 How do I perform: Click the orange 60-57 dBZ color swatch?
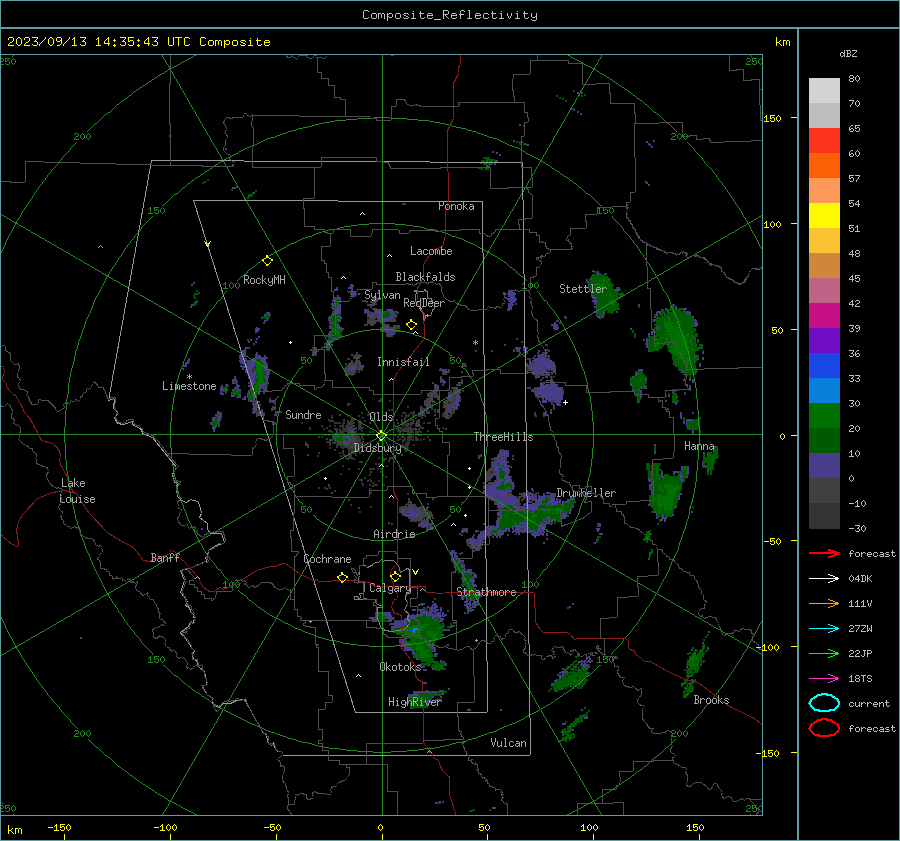824,166
